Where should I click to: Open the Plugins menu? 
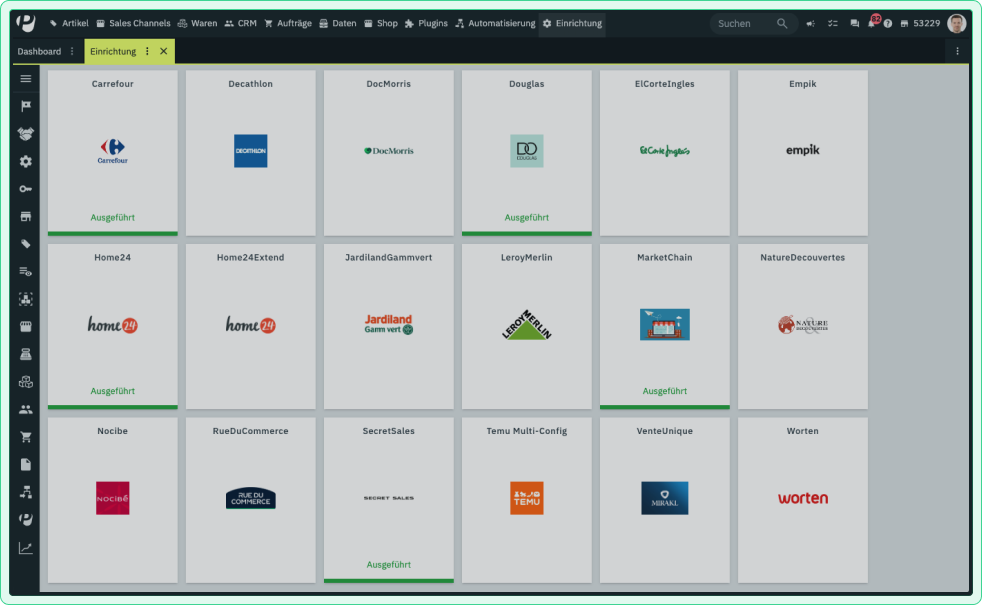click(426, 24)
